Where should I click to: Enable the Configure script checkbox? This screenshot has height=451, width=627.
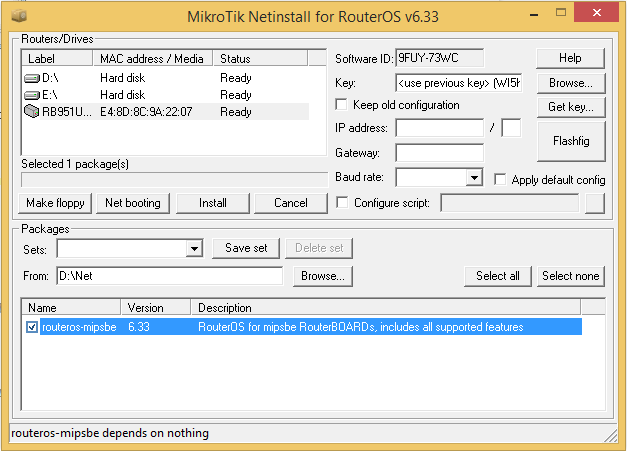[x=342, y=203]
